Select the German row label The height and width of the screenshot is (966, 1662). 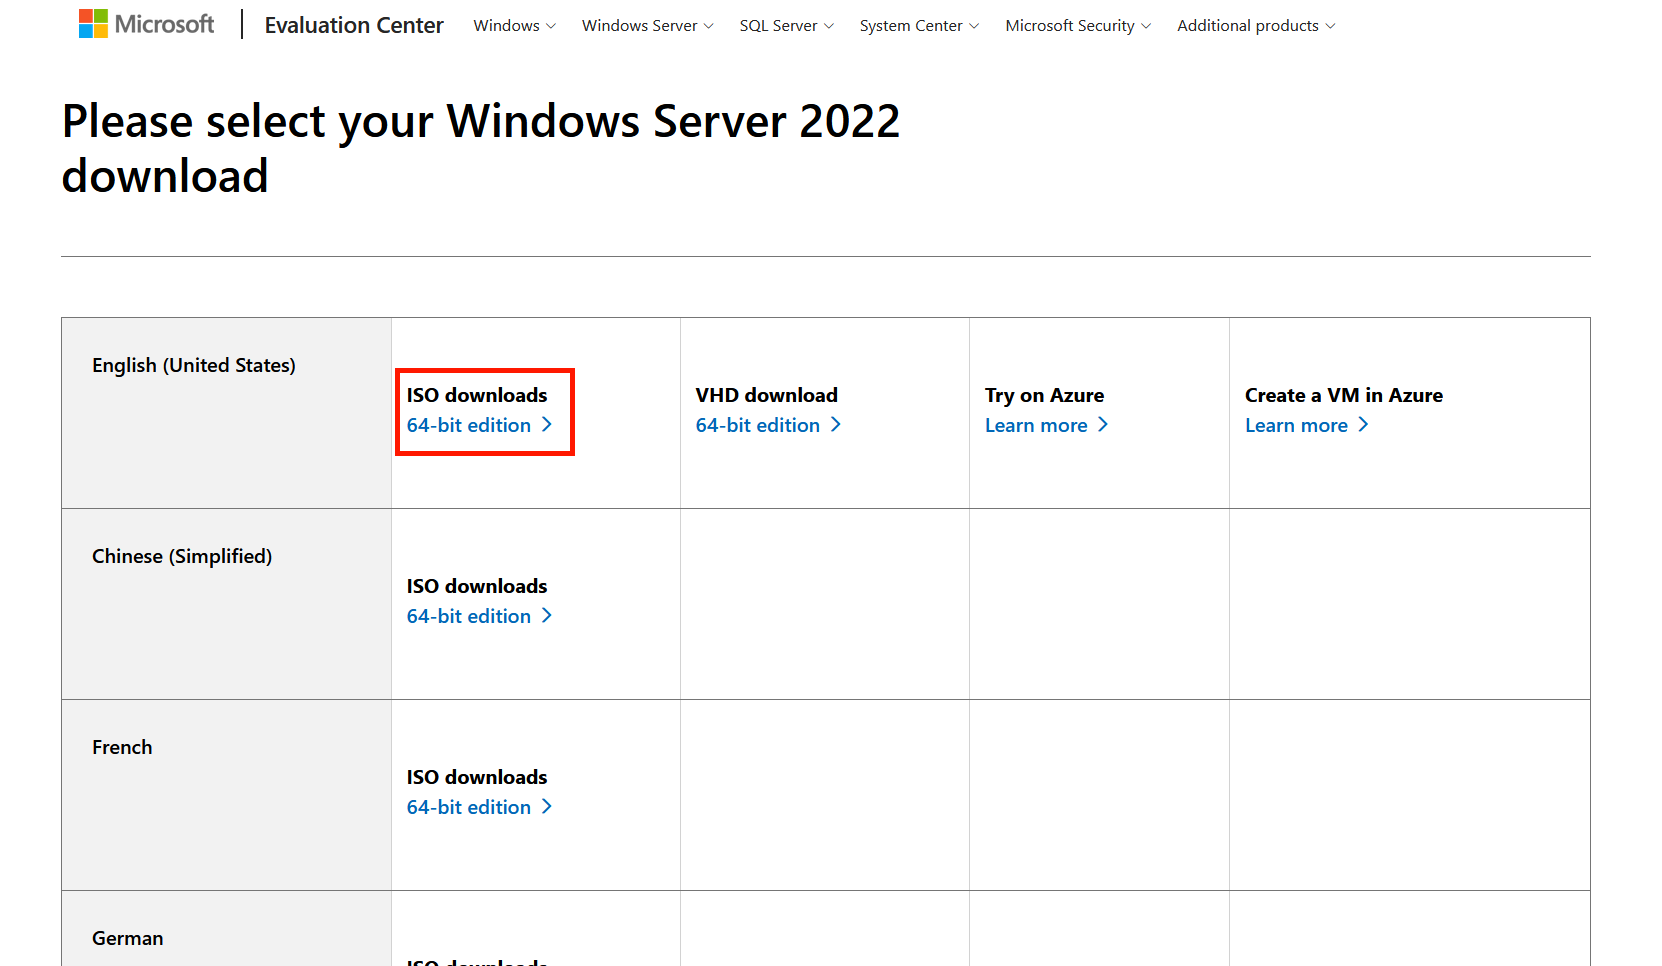[128, 938]
